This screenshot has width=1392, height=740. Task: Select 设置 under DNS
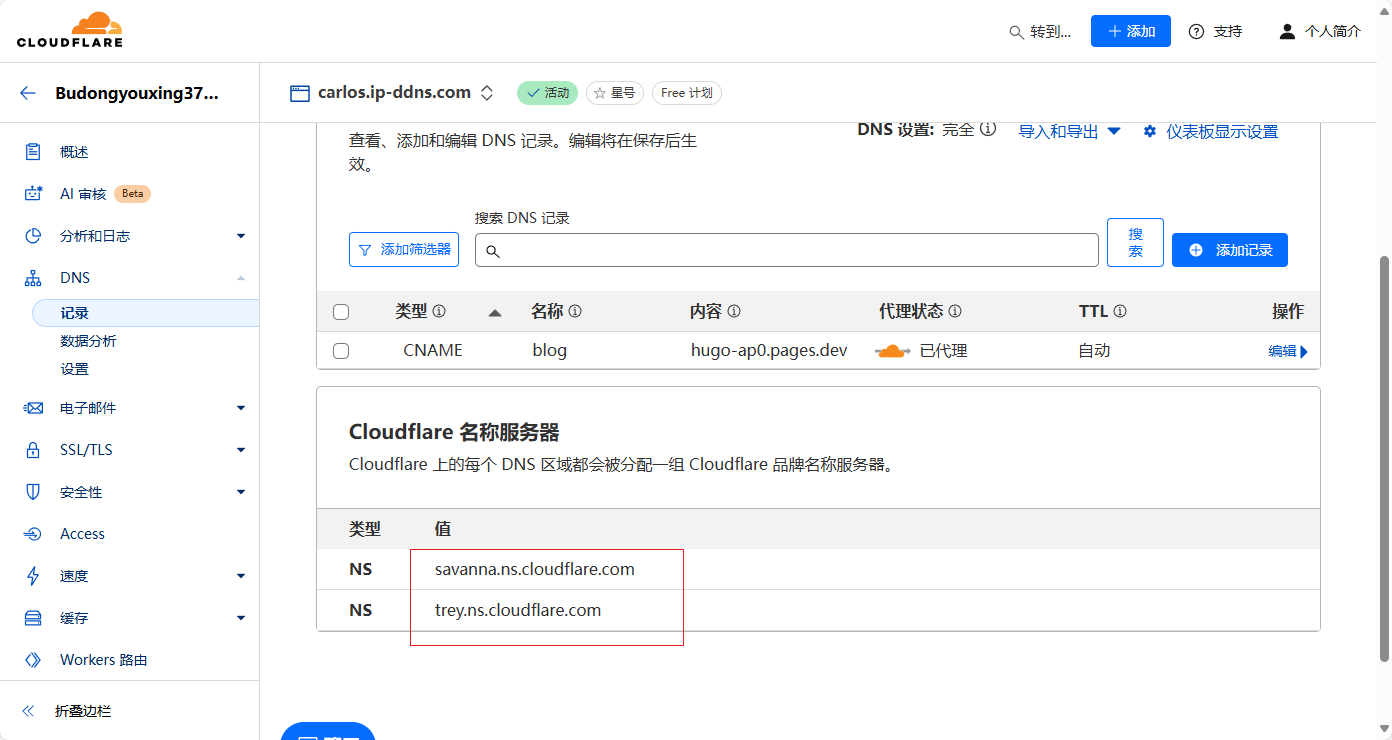74,369
